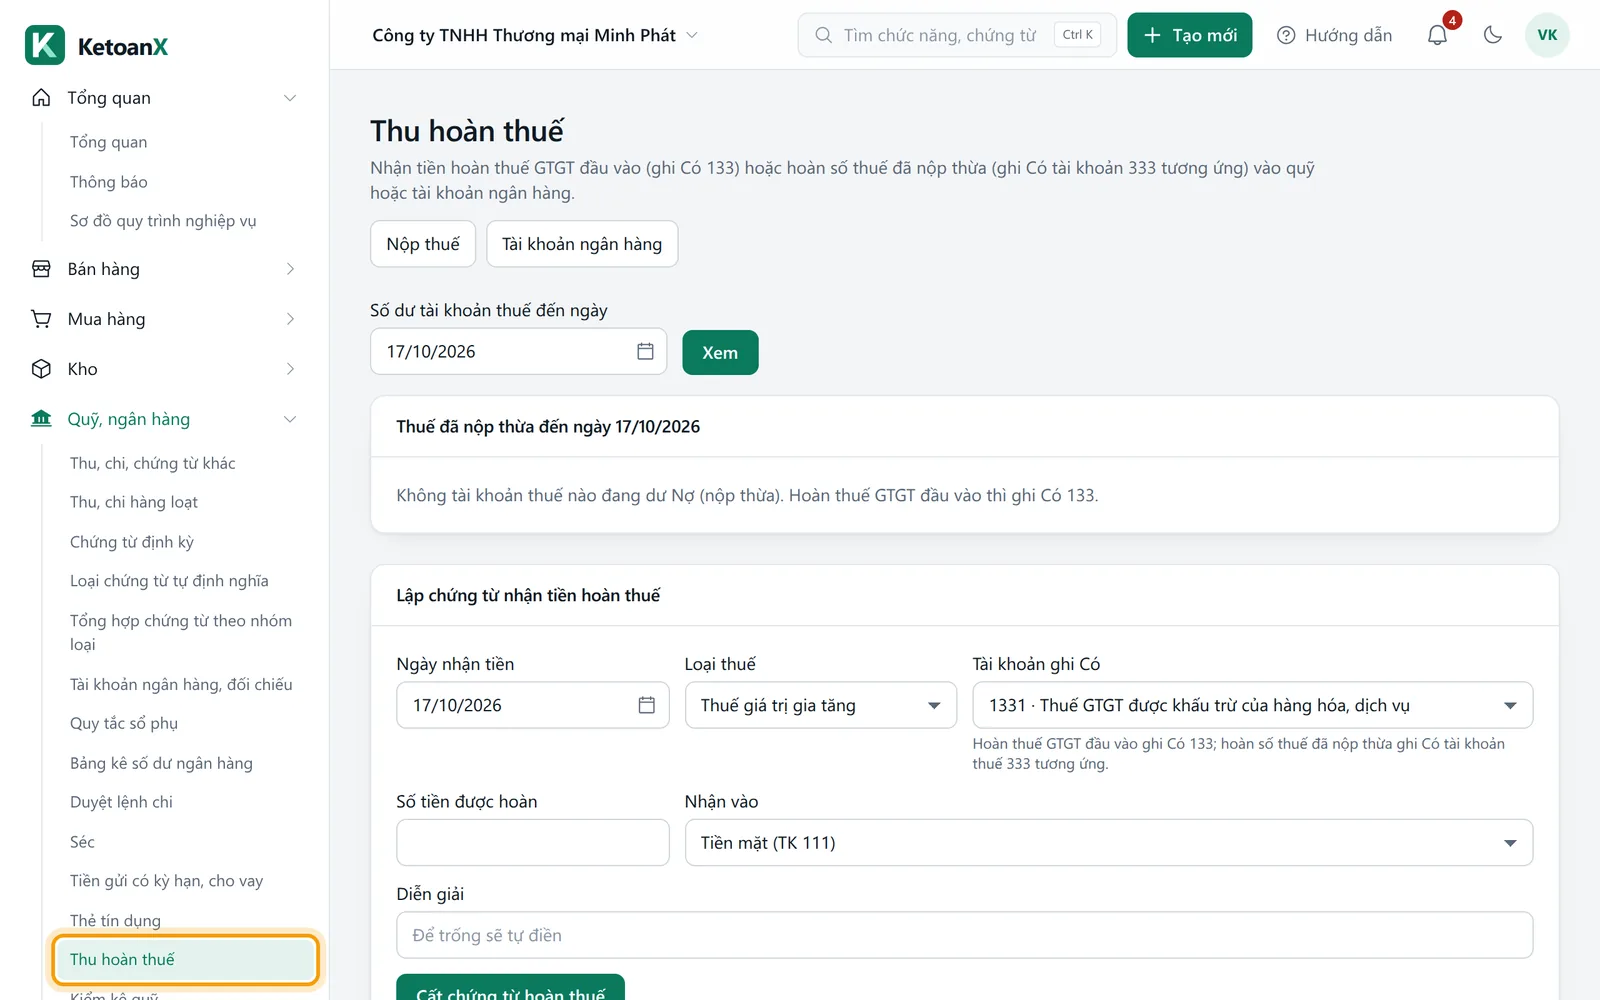Screen dimensions: 1600x1000
Task: Click the Tạo mới button
Action: tap(1190, 35)
